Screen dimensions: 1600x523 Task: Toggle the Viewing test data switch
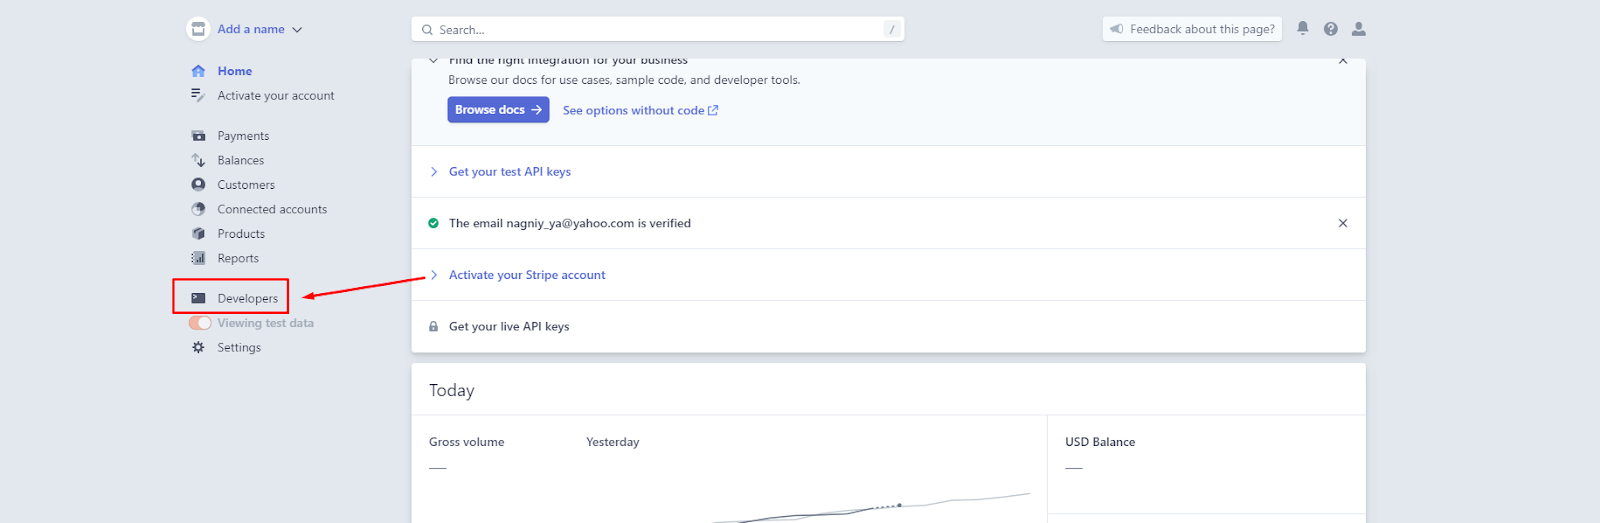pyautogui.click(x=200, y=323)
